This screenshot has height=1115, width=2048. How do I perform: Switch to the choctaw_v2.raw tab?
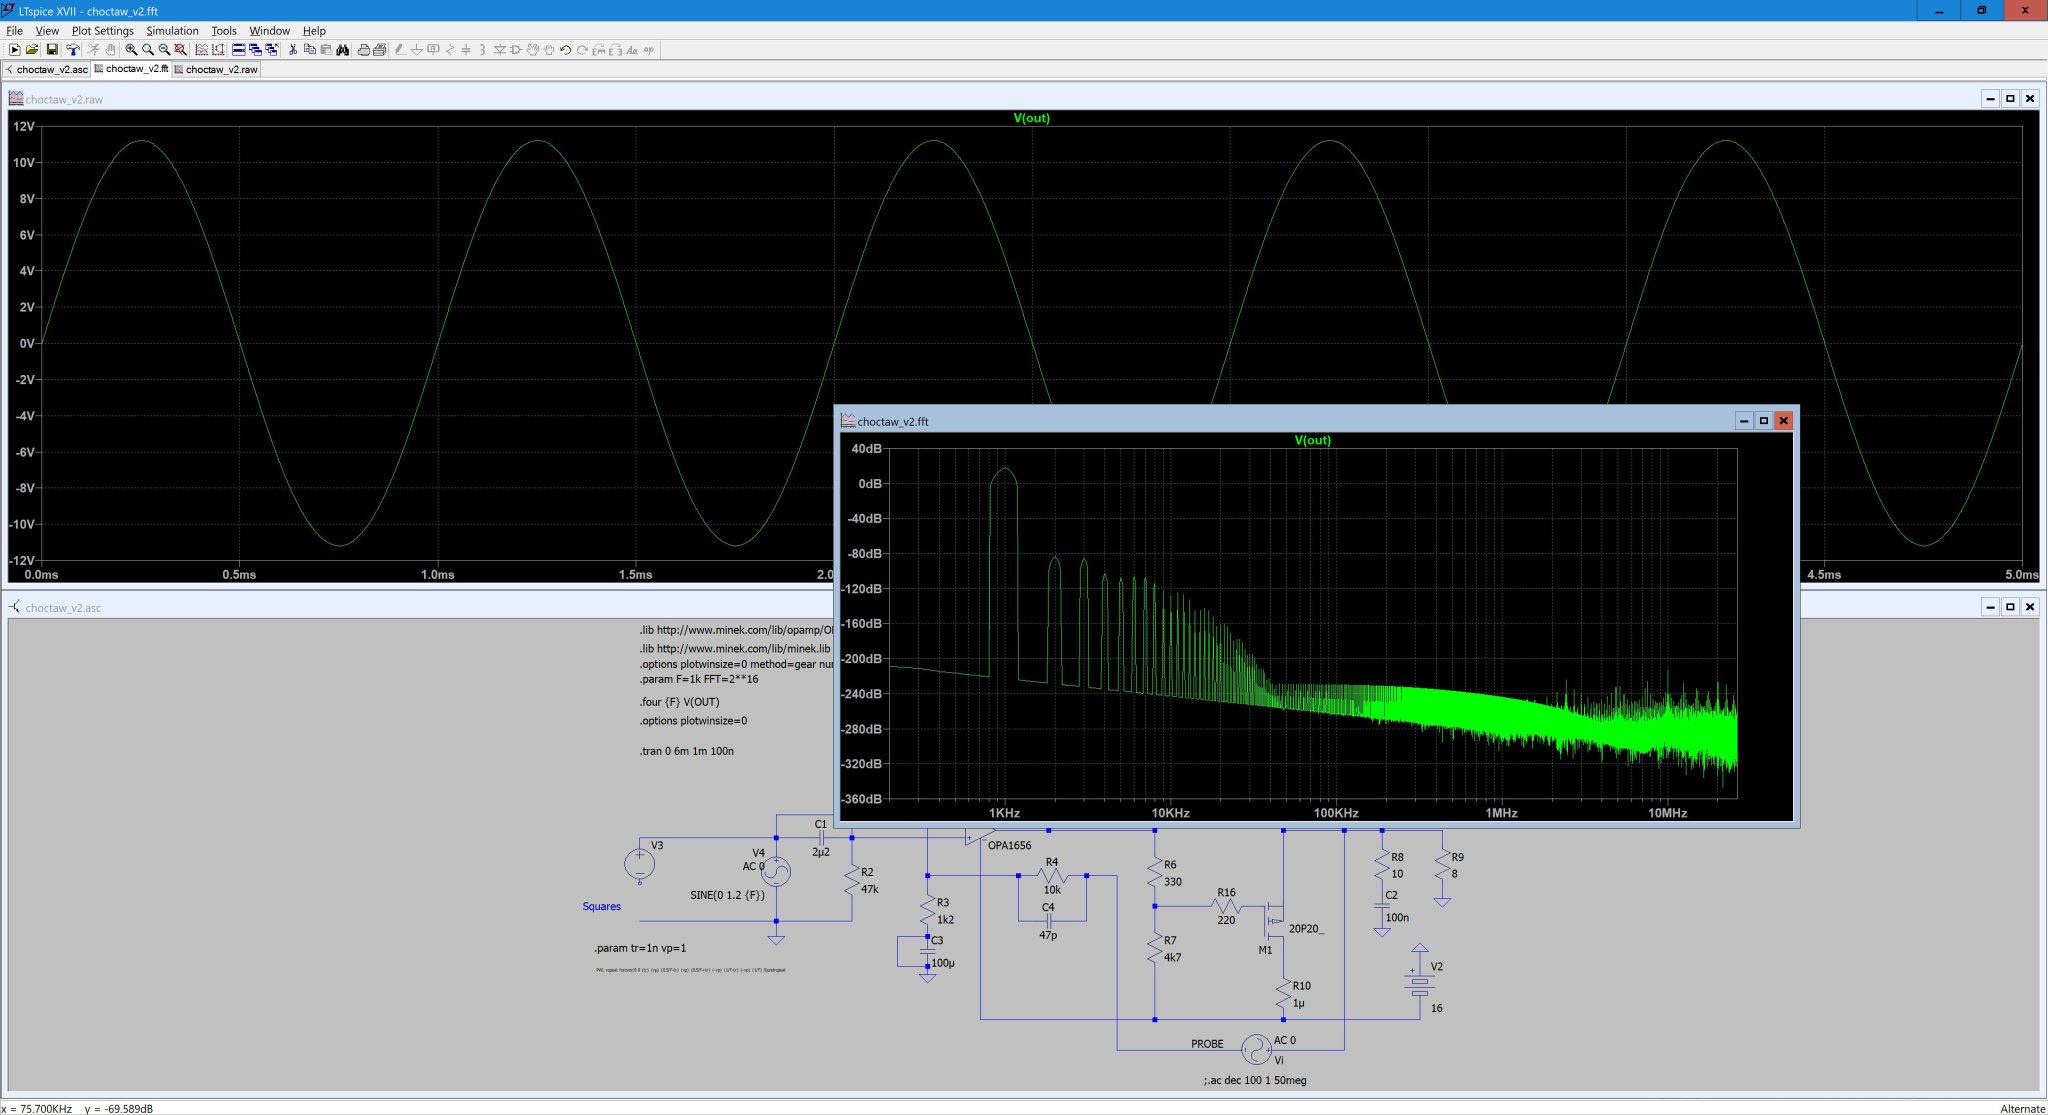pos(216,69)
